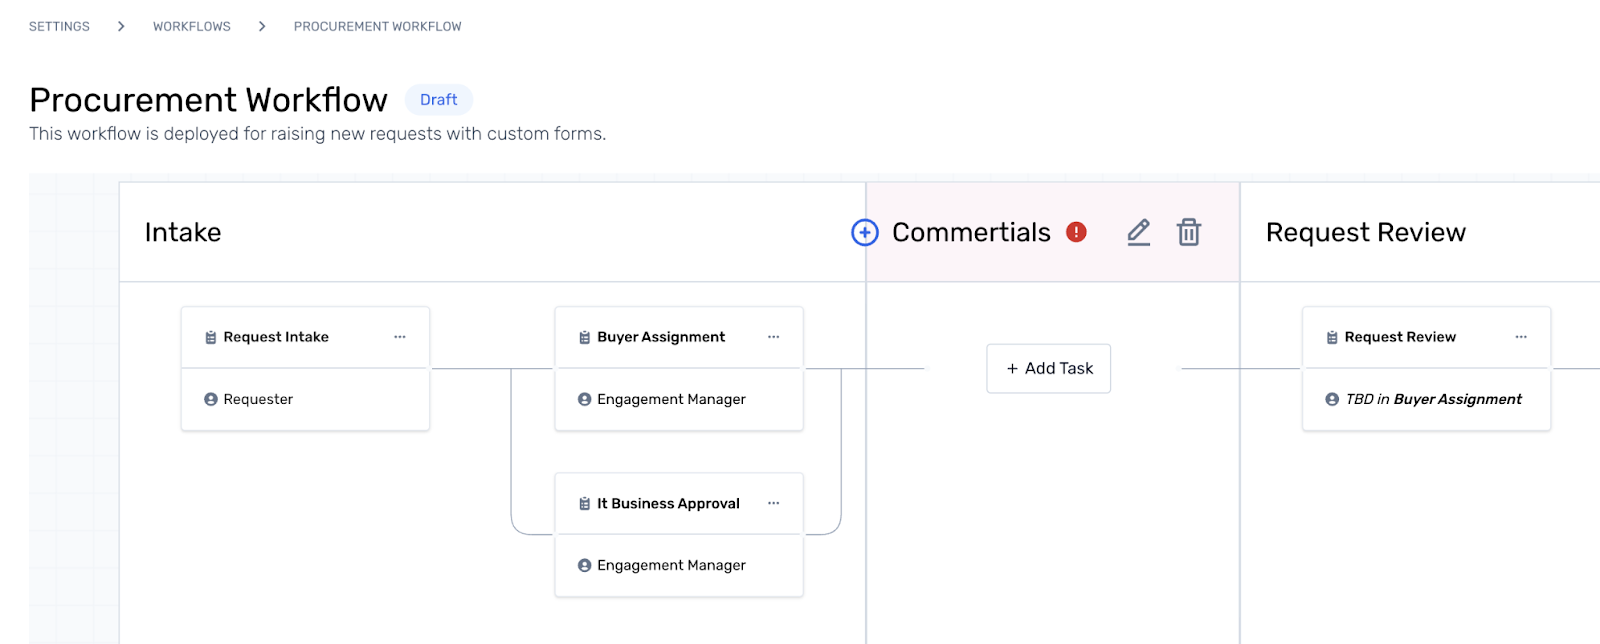The height and width of the screenshot is (644, 1600).
Task: Click the clipboard icon on Request Intake task
Action: [x=211, y=337]
